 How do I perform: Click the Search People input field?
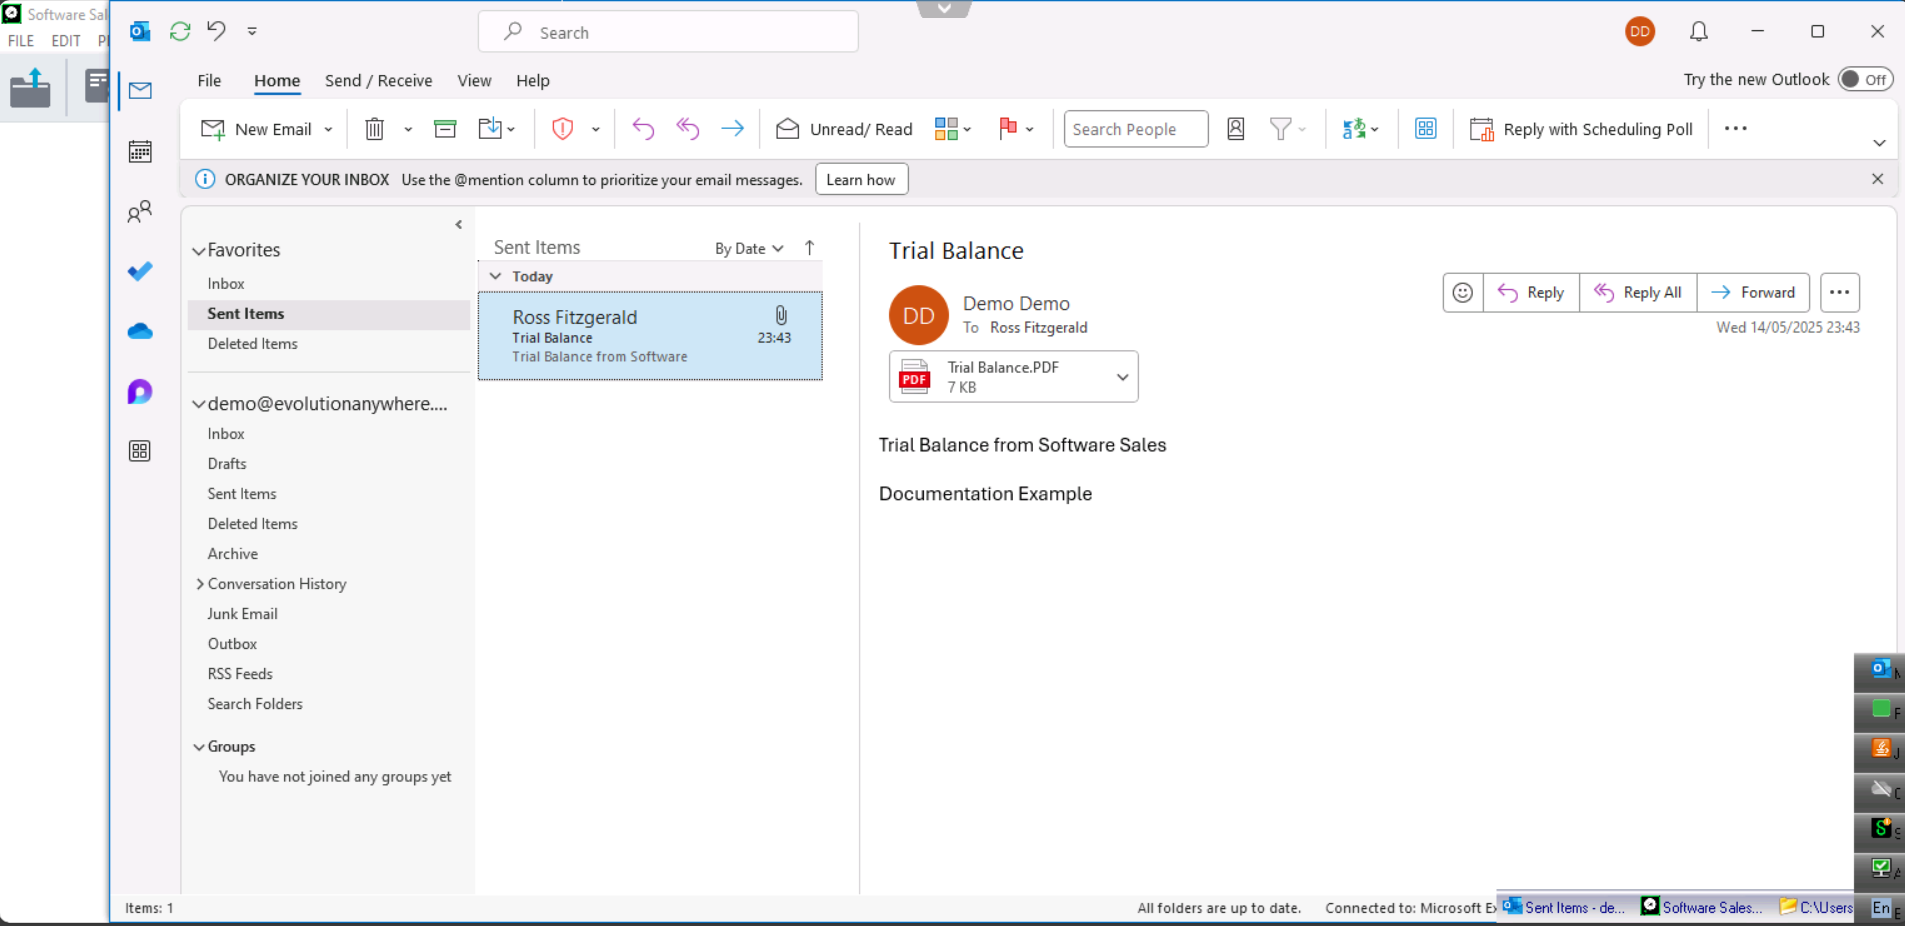coord(1135,129)
